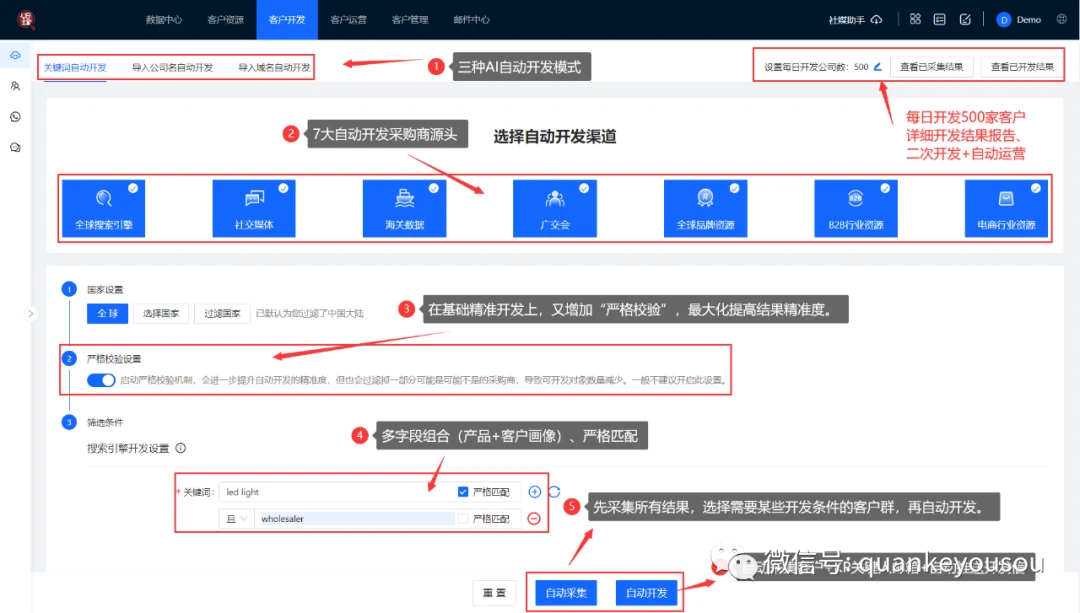The width and height of the screenshot is (1080, 613).
Task: Add a keyword row with plus icon
Action: click(534, 492)
